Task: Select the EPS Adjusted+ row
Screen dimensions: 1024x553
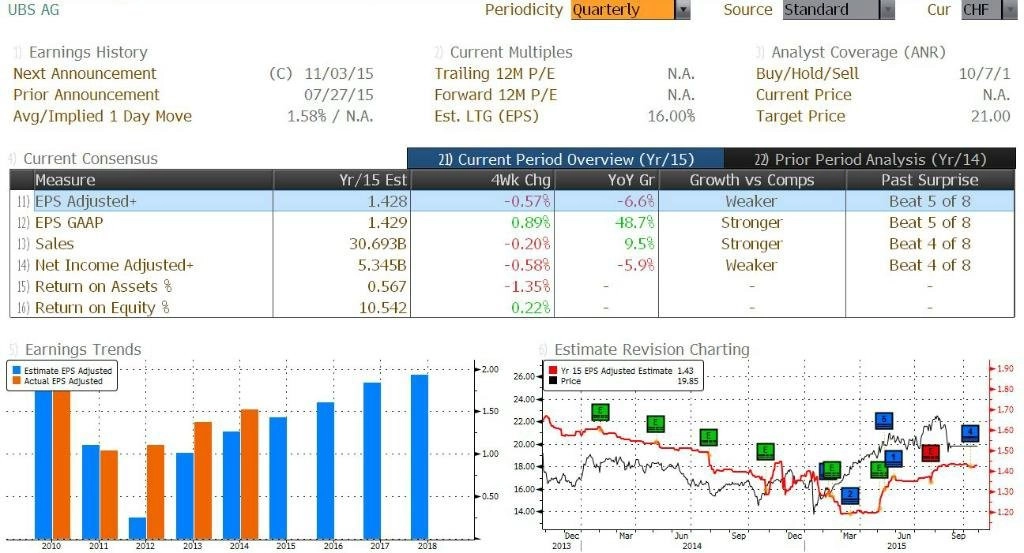Action: (513, 201)
